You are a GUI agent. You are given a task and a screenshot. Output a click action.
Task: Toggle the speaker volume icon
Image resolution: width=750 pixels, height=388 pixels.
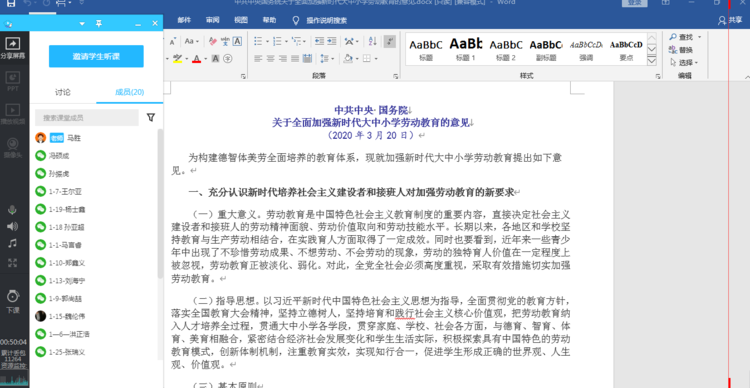point(12,226)
